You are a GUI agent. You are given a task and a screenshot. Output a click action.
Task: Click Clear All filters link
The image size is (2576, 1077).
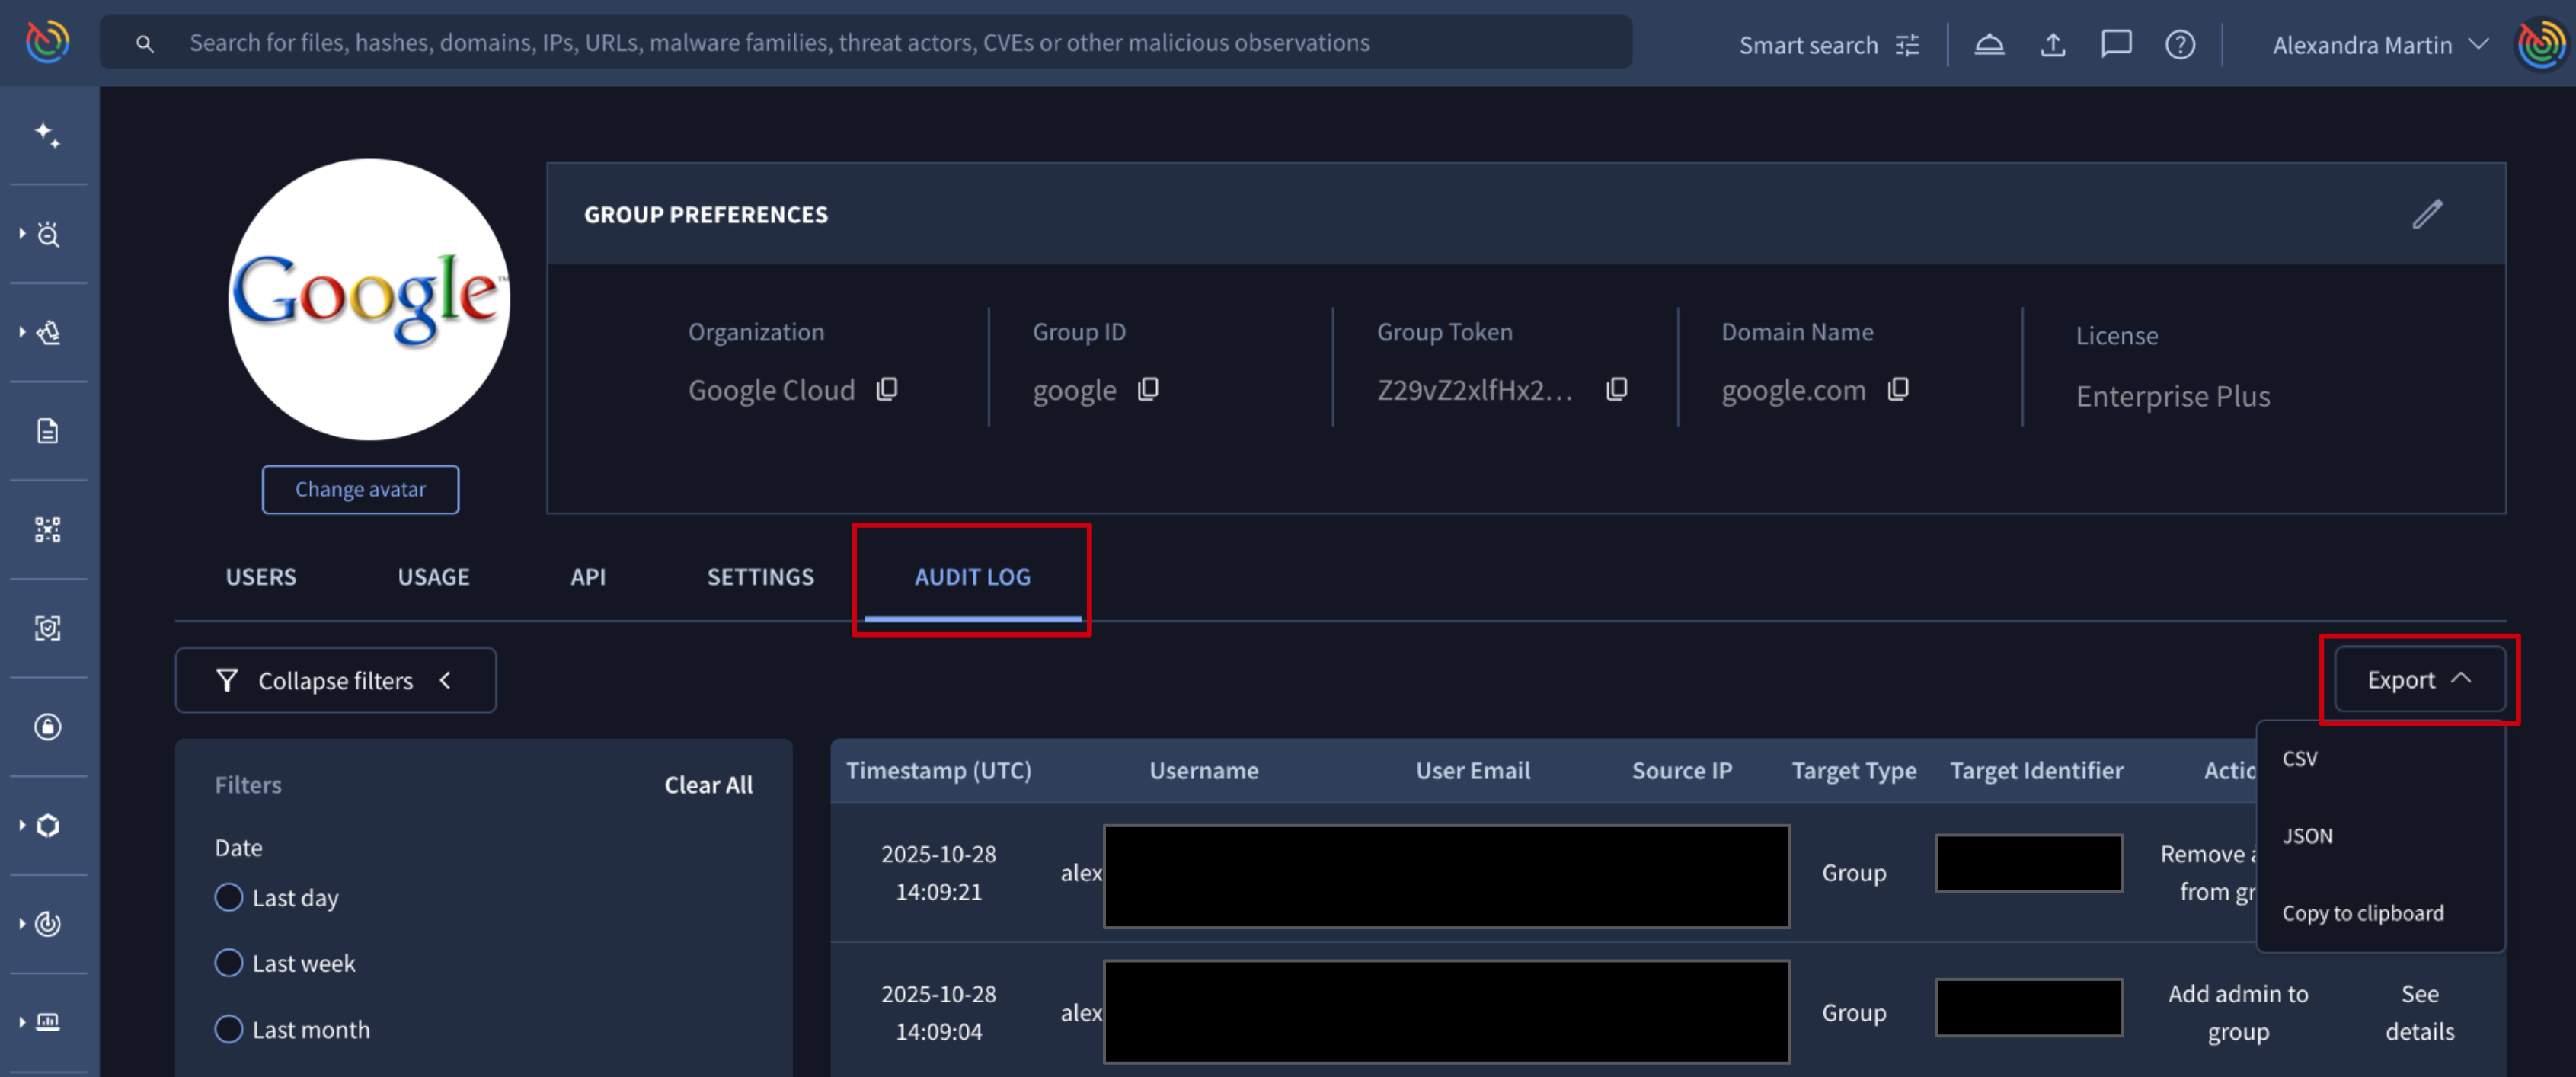pyautogui.click(x=708, y=785)
